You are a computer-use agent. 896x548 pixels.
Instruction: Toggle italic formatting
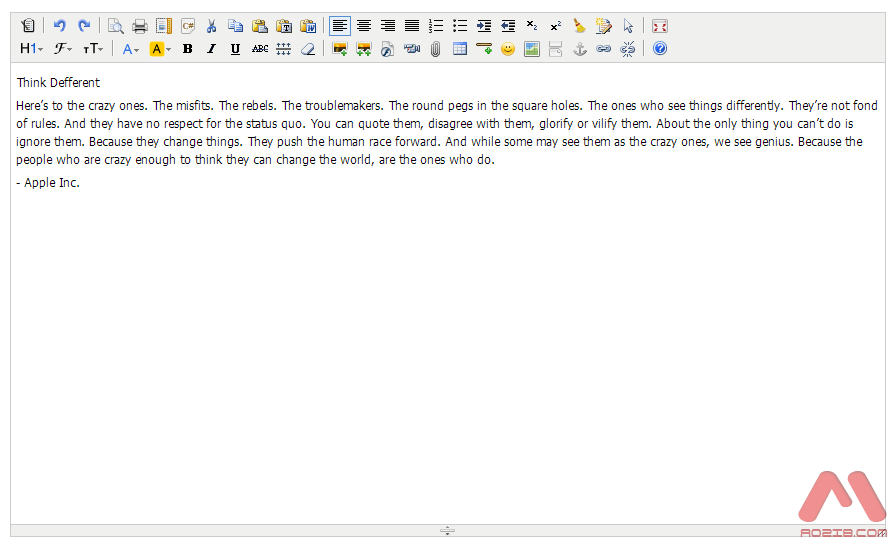211,48
